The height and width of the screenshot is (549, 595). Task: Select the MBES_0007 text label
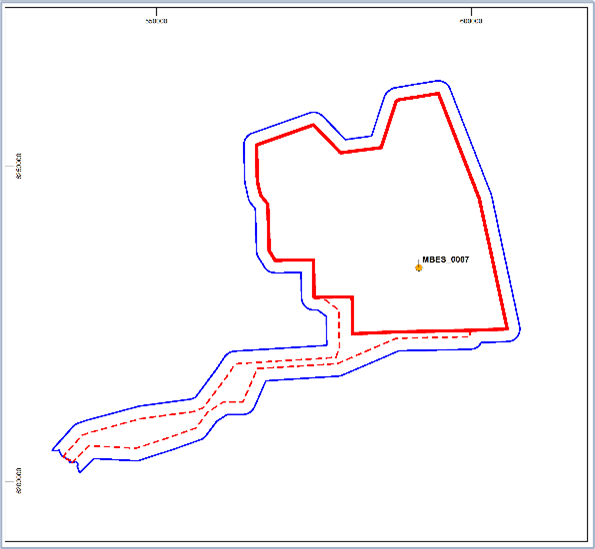click(445, 260)
